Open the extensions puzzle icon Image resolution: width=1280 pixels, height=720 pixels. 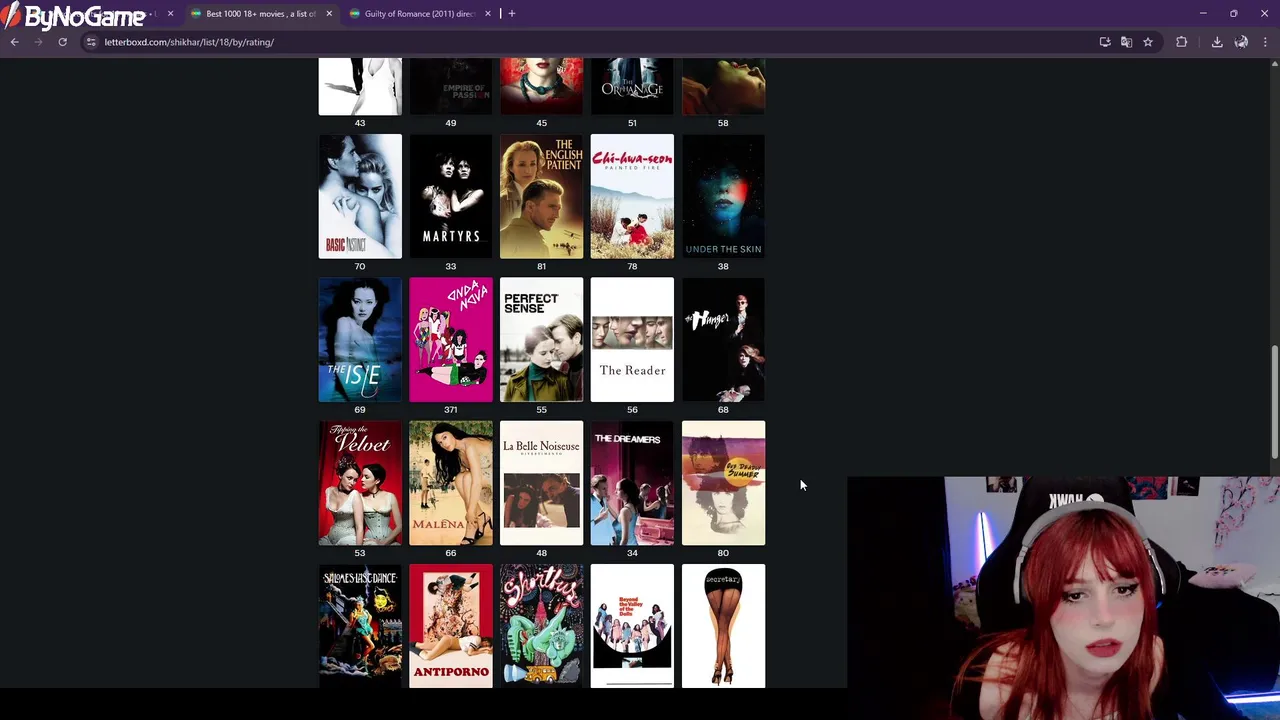(1182, 42)
